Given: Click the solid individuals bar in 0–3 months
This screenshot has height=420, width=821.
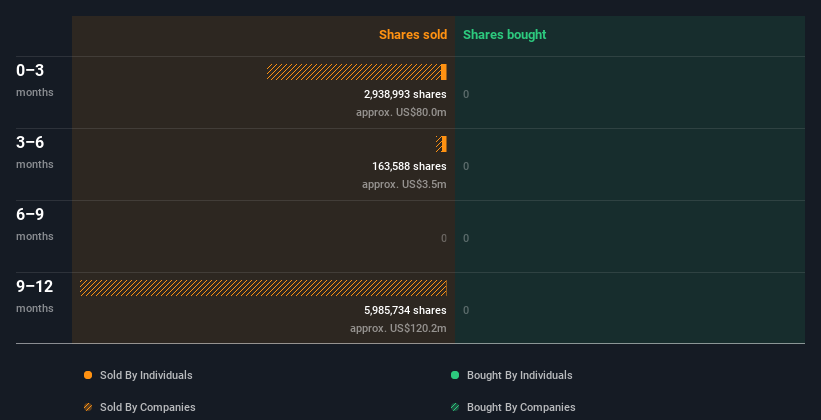Looking at the screenshot, I should (443, 72).
